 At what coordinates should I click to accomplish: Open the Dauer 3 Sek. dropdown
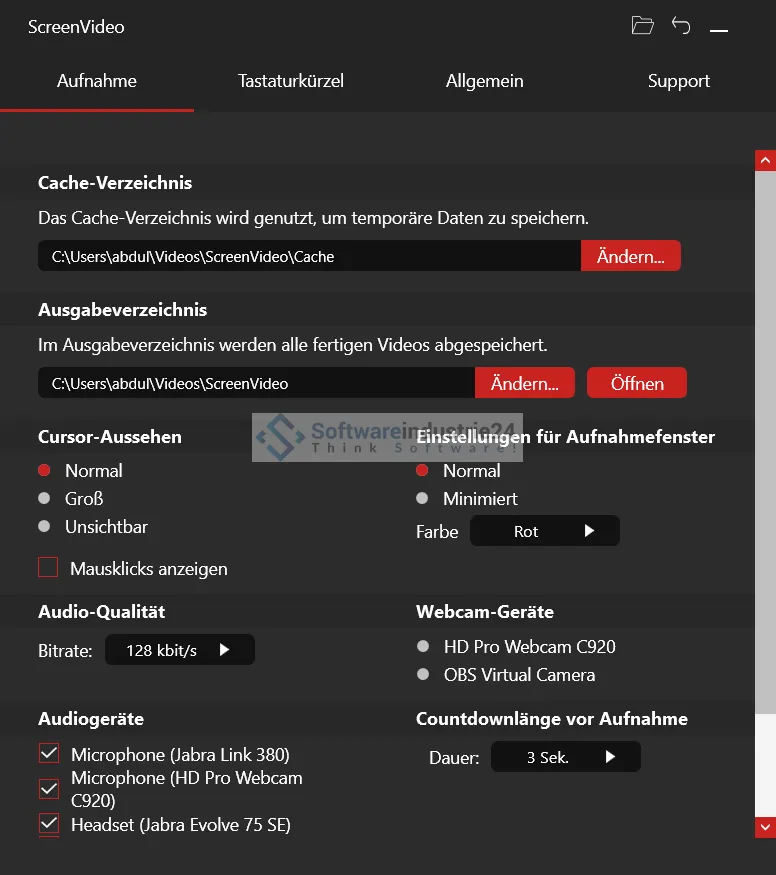[565, 757]
